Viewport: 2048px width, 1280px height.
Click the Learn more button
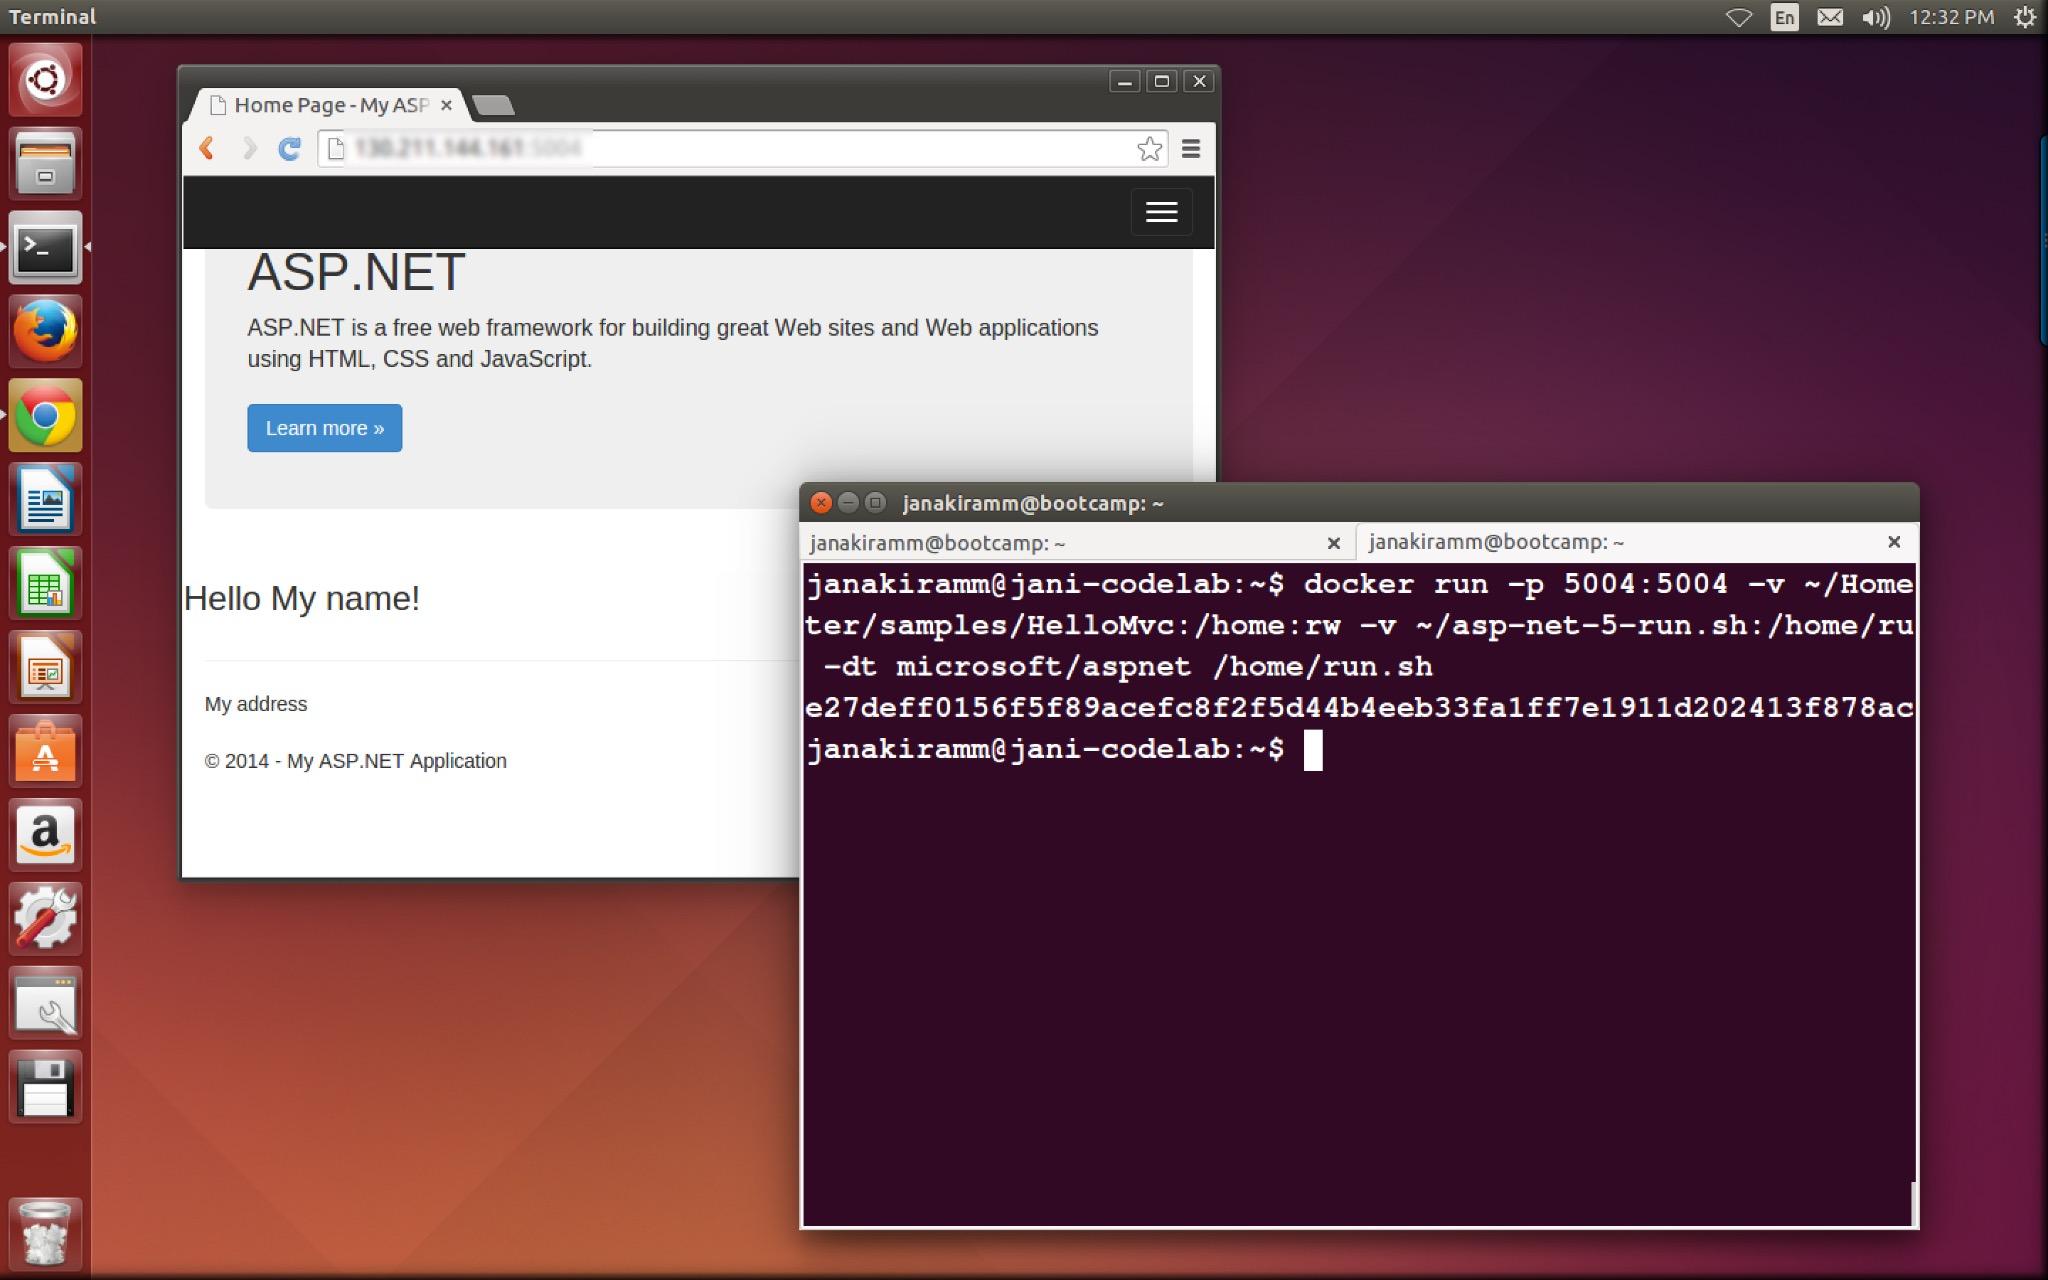(x=324, y=428)
